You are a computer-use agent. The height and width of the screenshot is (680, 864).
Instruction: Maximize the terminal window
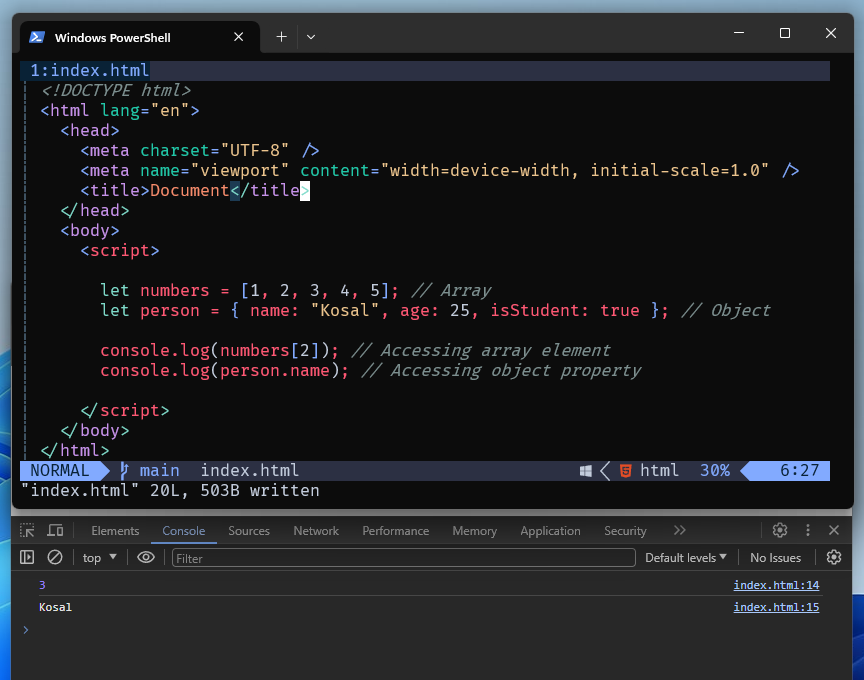click(785, 33)
